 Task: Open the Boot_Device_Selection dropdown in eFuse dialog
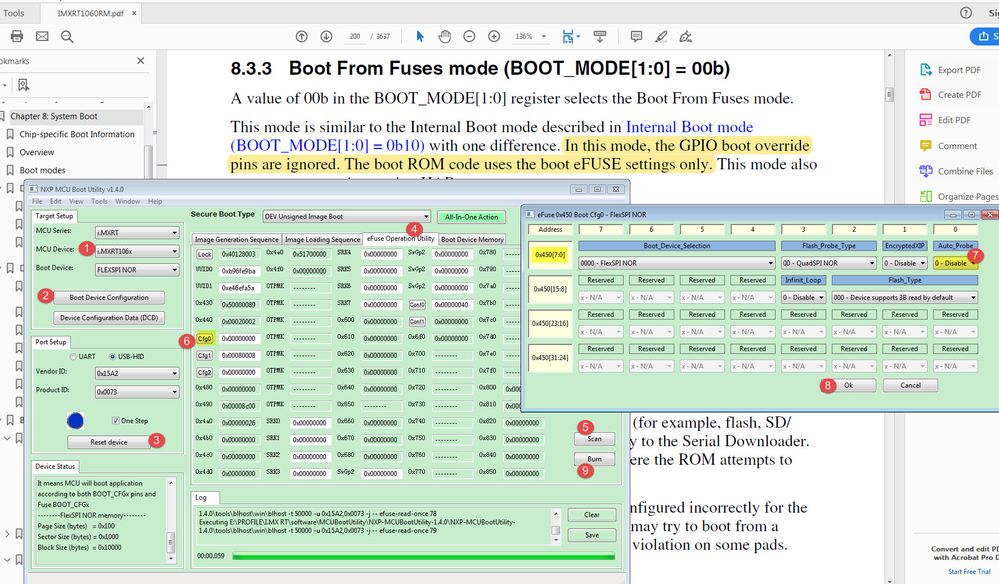click(x=677, y=263)
